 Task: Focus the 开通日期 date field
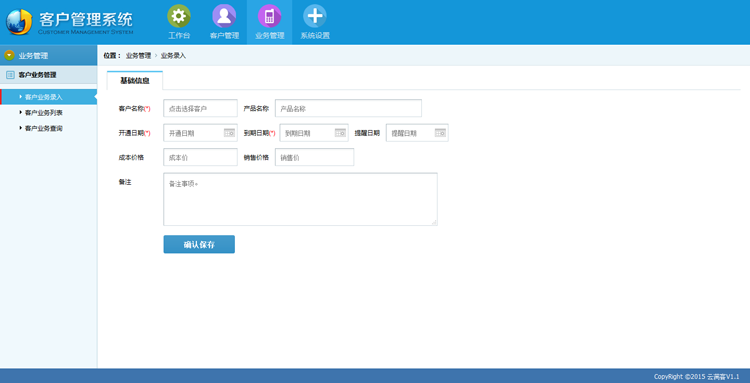(x=200, y=133)
